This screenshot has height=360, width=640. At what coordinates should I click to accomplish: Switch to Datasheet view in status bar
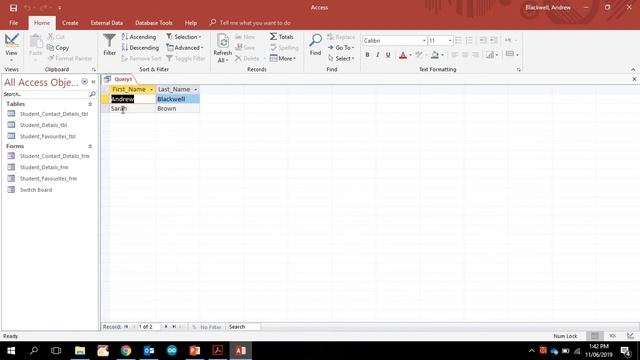595,336
